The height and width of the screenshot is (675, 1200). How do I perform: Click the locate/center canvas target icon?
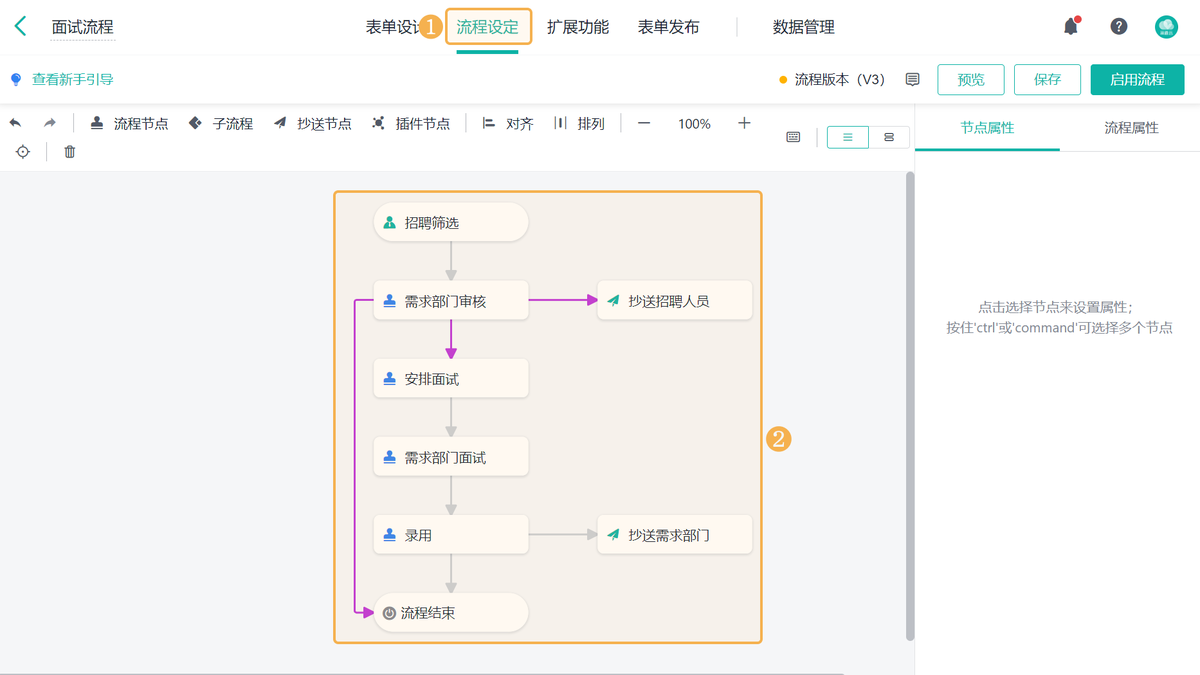click(x=23, y=152)
